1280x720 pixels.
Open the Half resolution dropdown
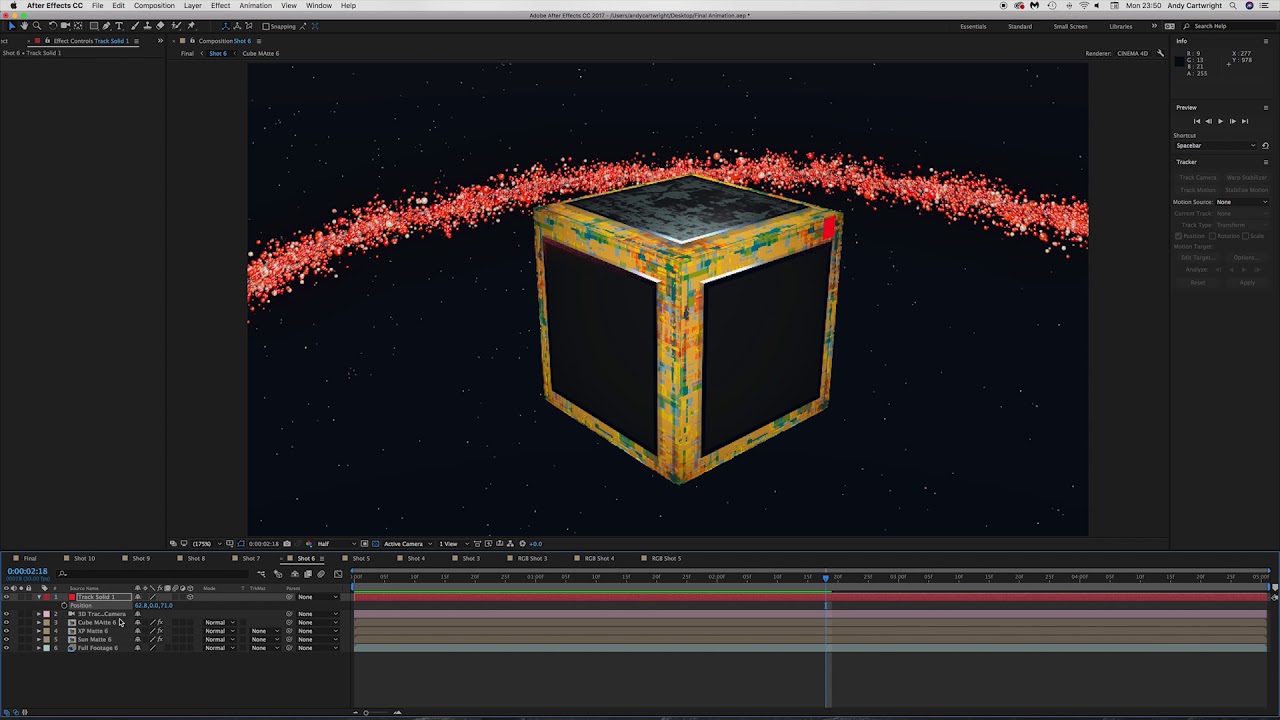pos(335,544)
